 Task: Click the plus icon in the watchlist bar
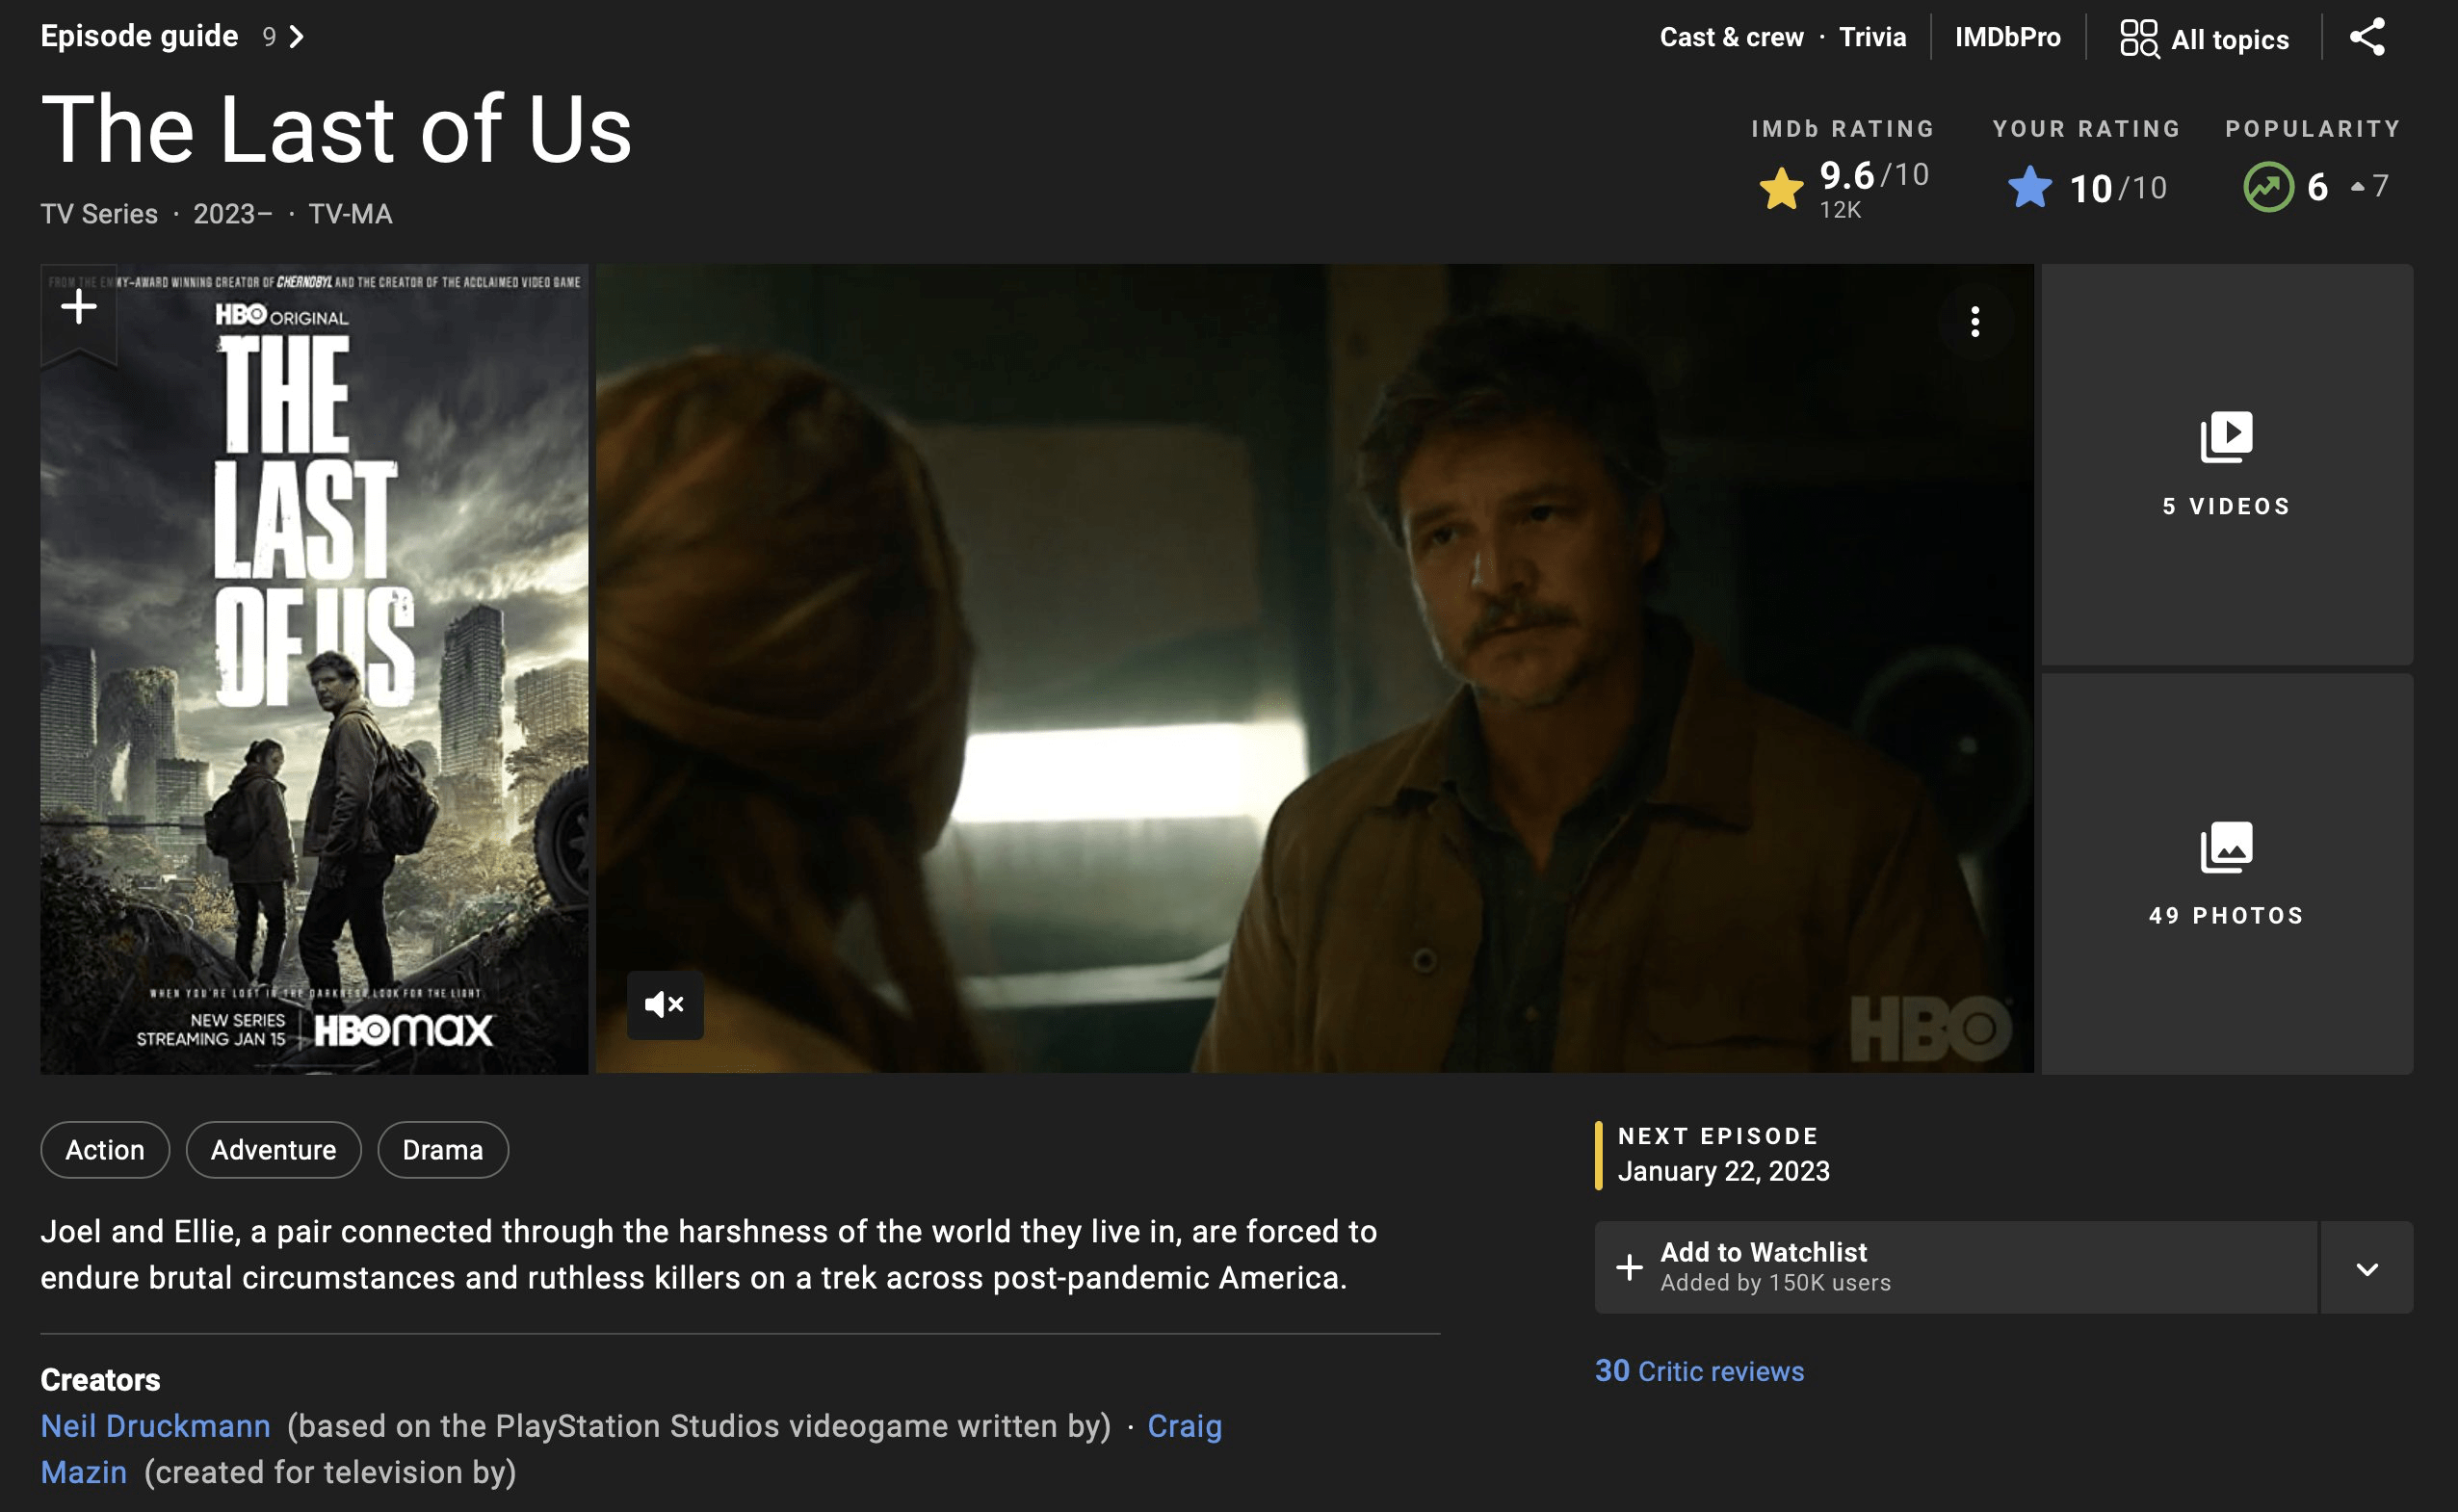1630,1266
